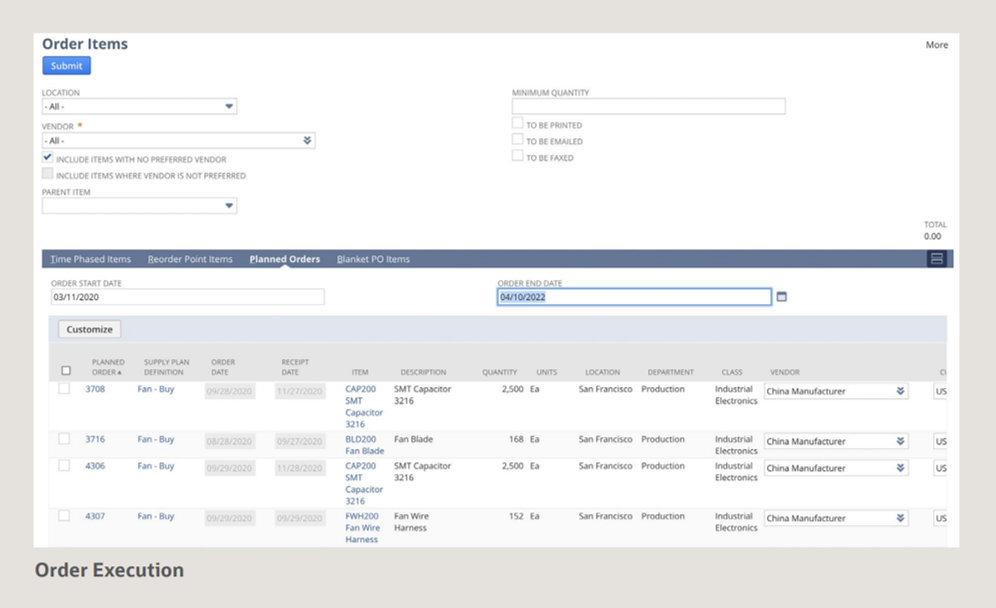Expand vendor dropdown for order 4306
The image size is (996, 608).
[900, 468]
